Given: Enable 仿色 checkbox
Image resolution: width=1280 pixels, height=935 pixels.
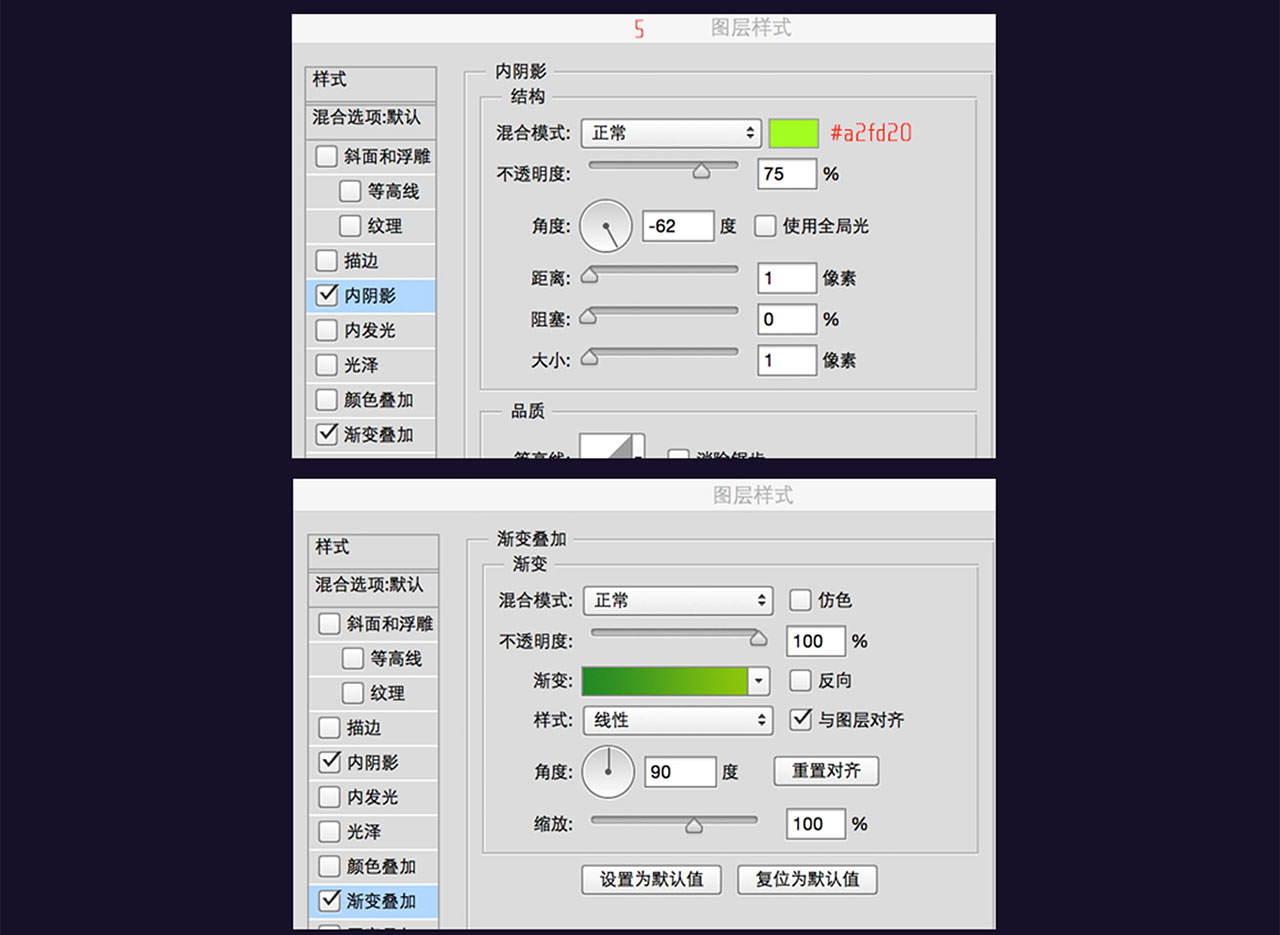Looking at the screenshot, I should [x=800, y=600].
